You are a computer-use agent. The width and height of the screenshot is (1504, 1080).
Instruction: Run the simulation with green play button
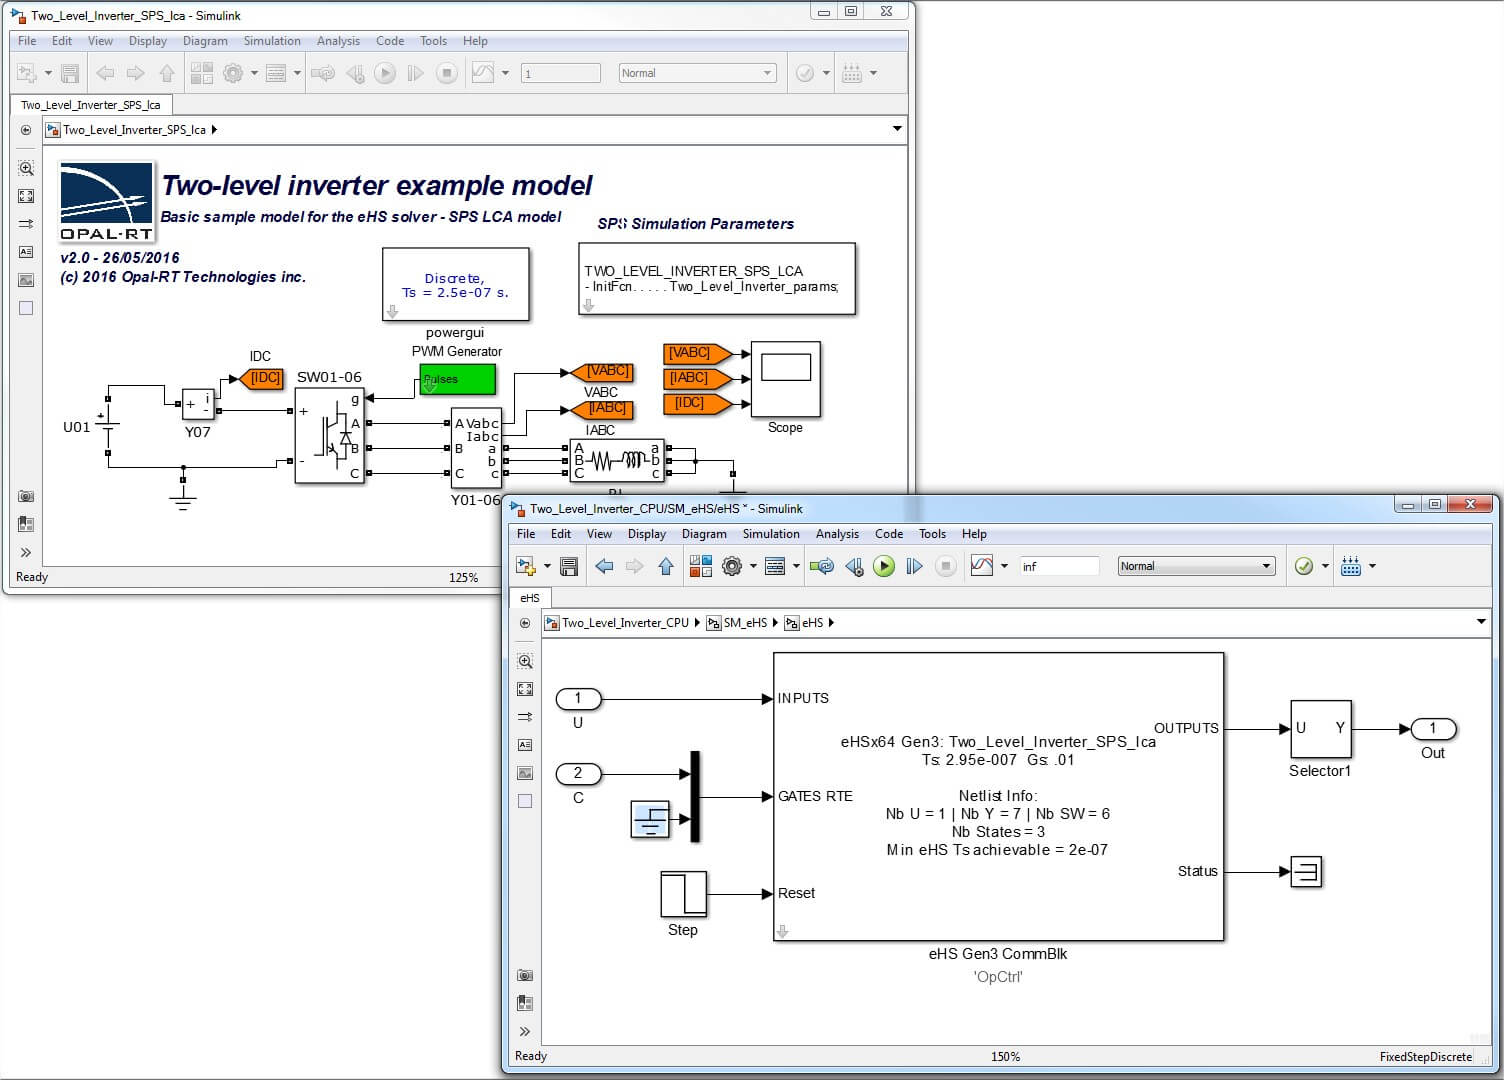tap(884, 566)
